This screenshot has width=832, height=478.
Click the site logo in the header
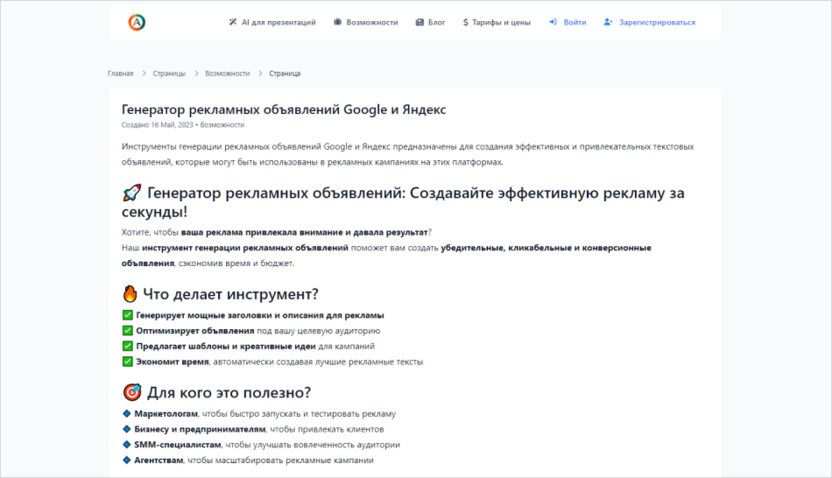(x=137, y=22)
